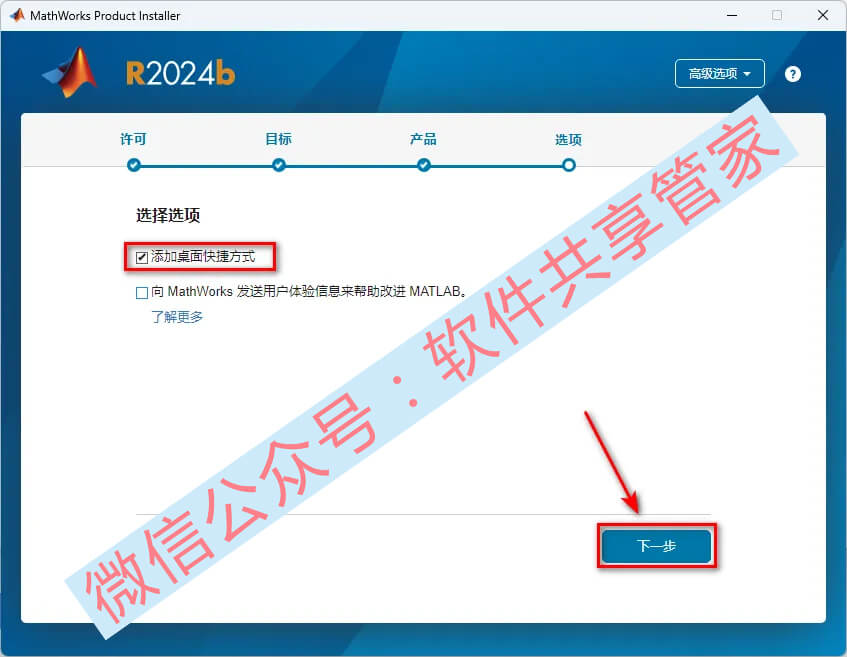Open the 了解更多 link
The height and width of the screenshot is (657, 847).
point(177,317)
